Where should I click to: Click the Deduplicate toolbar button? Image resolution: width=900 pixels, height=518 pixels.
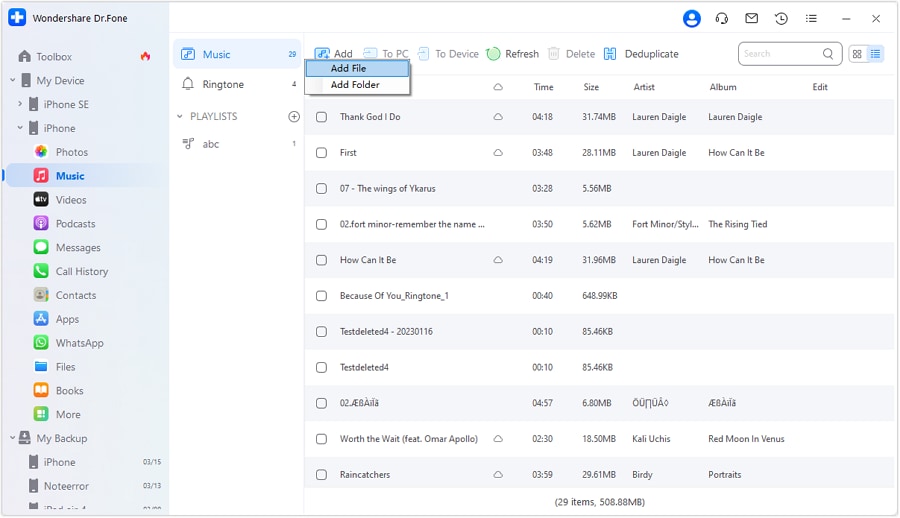pos(641,54)
